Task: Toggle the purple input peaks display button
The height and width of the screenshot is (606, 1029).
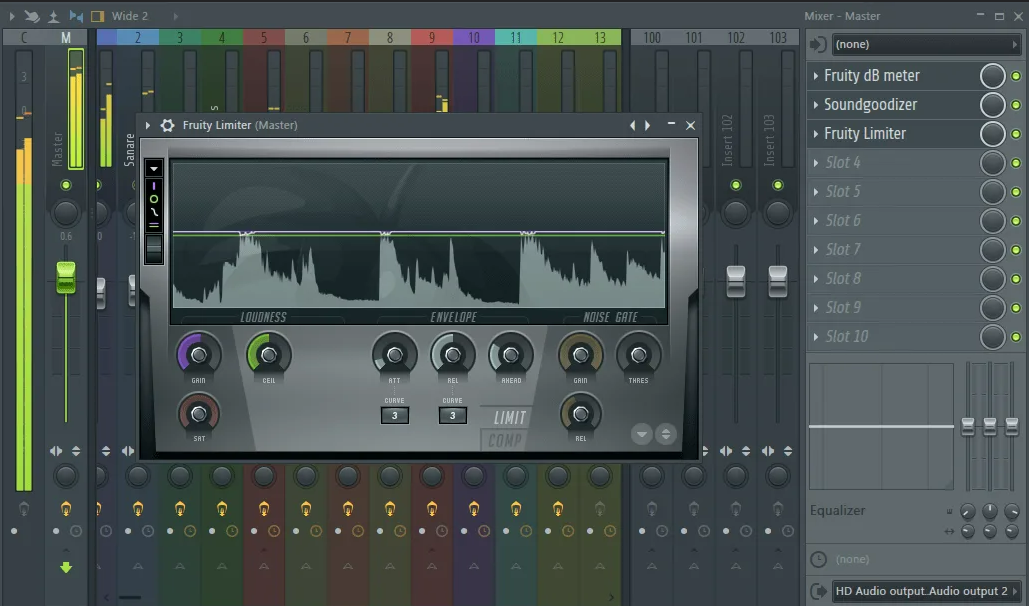Action: pyautogui.click(x=154, y=186)
